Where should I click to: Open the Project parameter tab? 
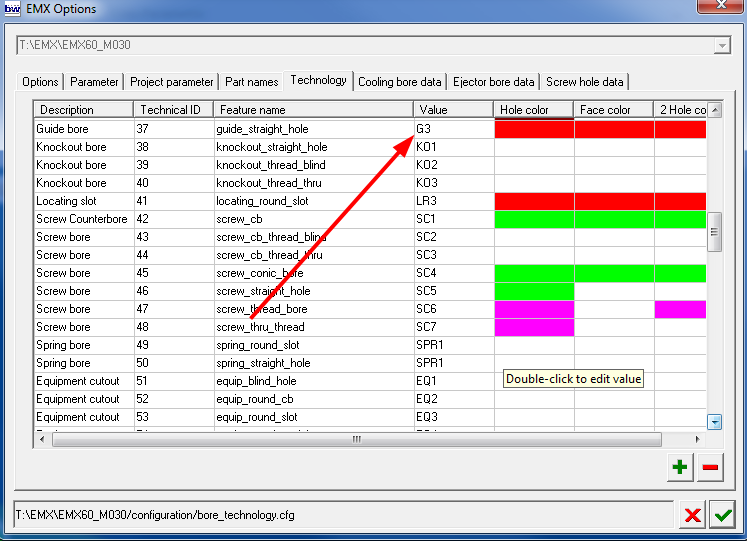click(172, 82)
